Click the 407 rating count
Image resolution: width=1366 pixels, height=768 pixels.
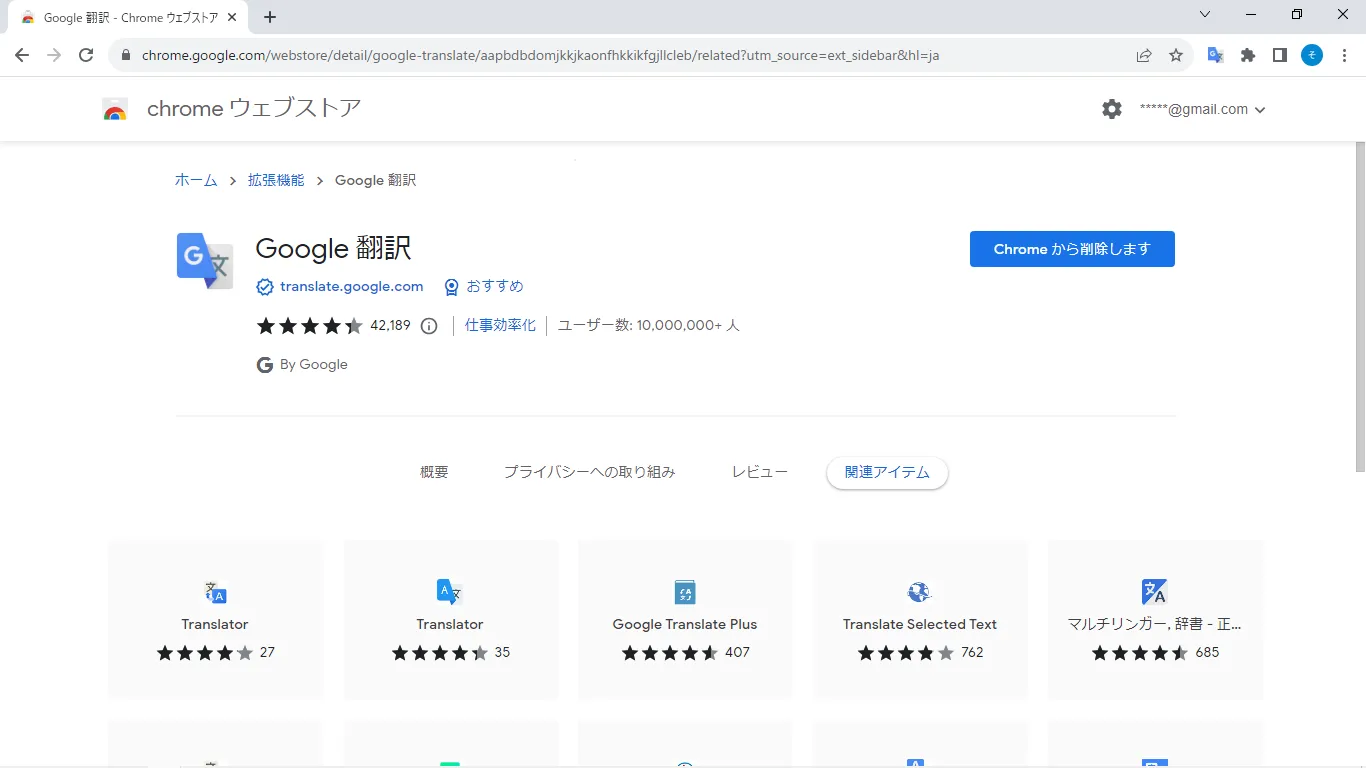[x=738, y=652]
